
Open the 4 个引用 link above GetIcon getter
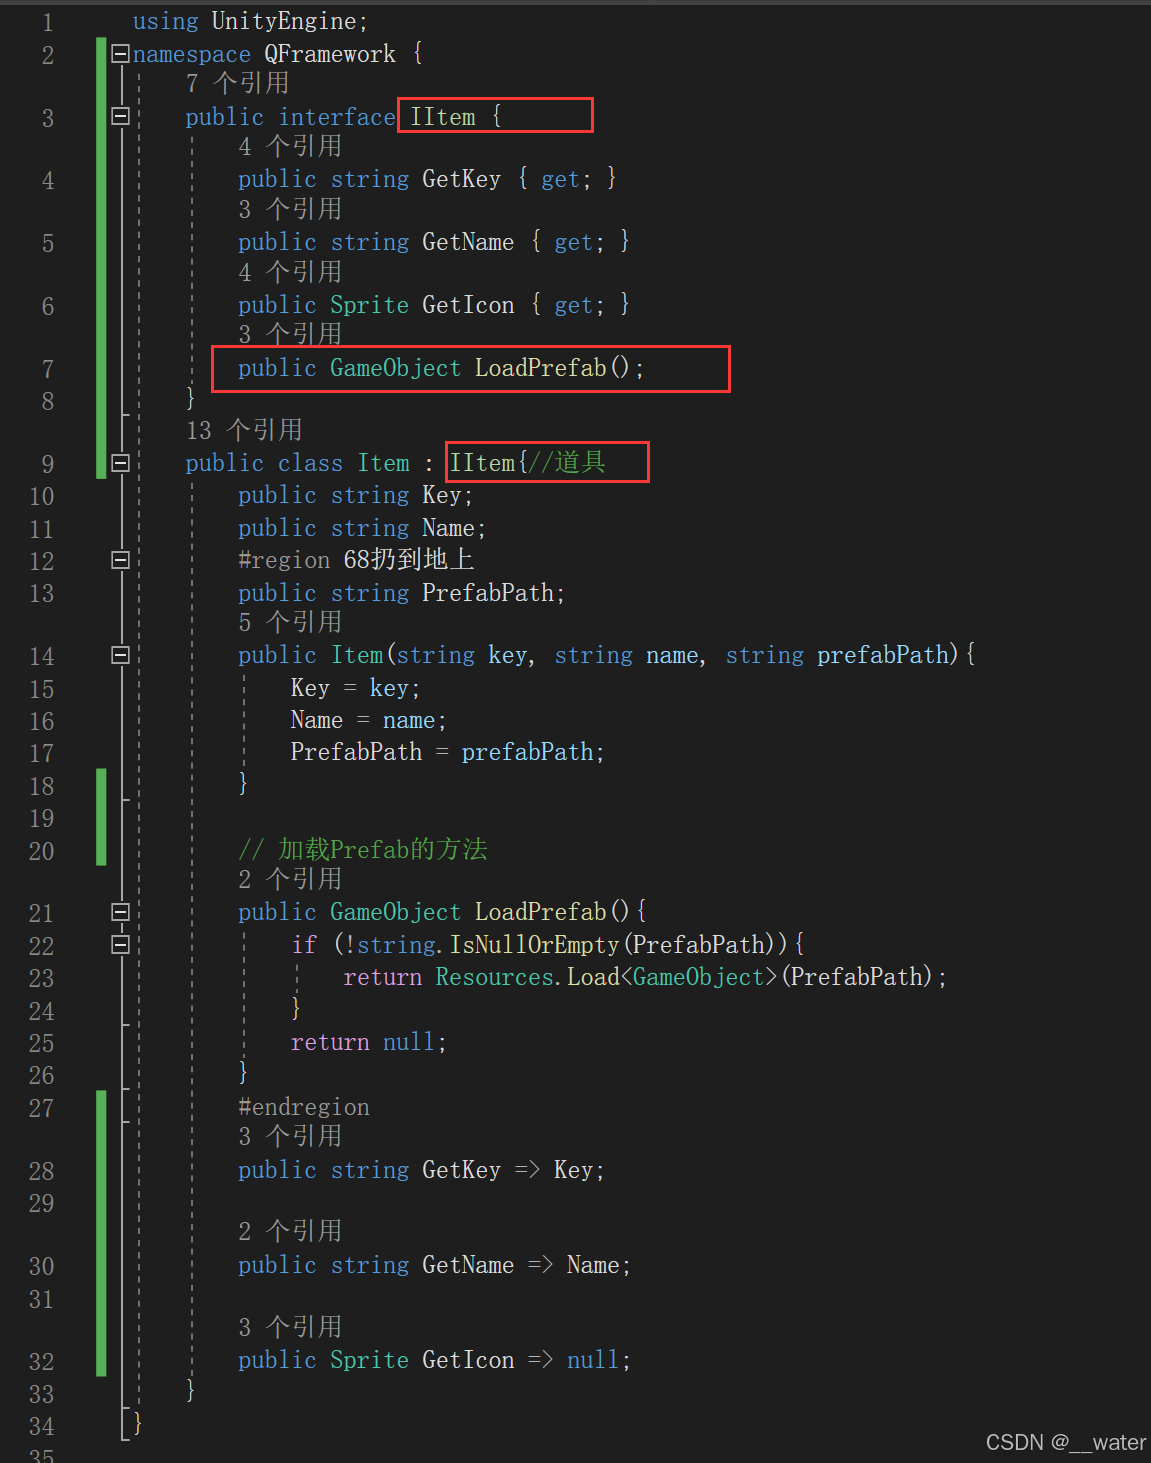[x=290, y=272]
